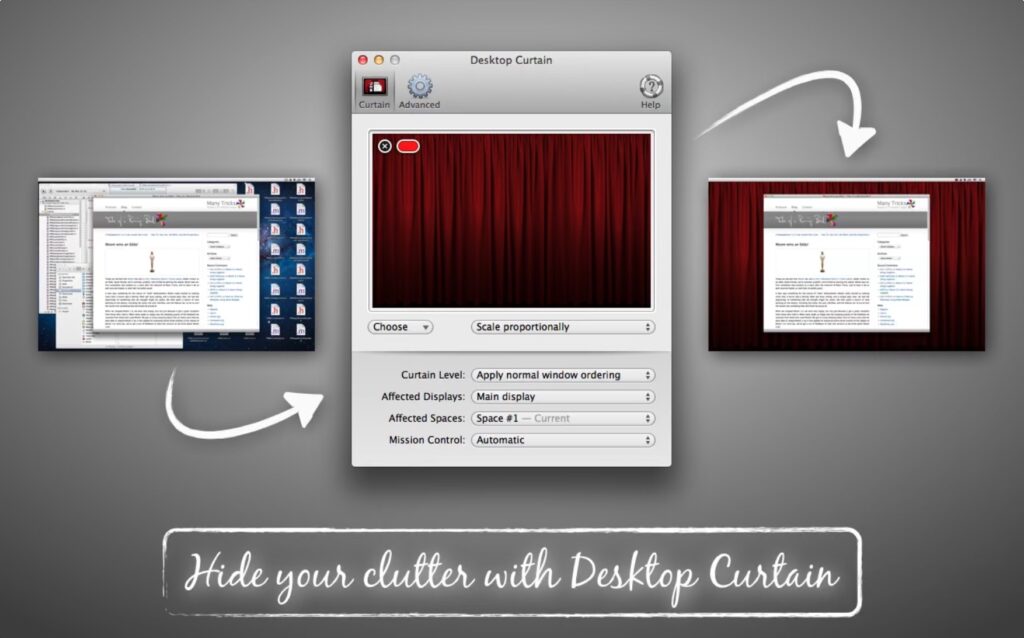The height and width of the screenshot is (638, 1024).
Task: Open the Choose image dropdown
Action: (399, 327)
